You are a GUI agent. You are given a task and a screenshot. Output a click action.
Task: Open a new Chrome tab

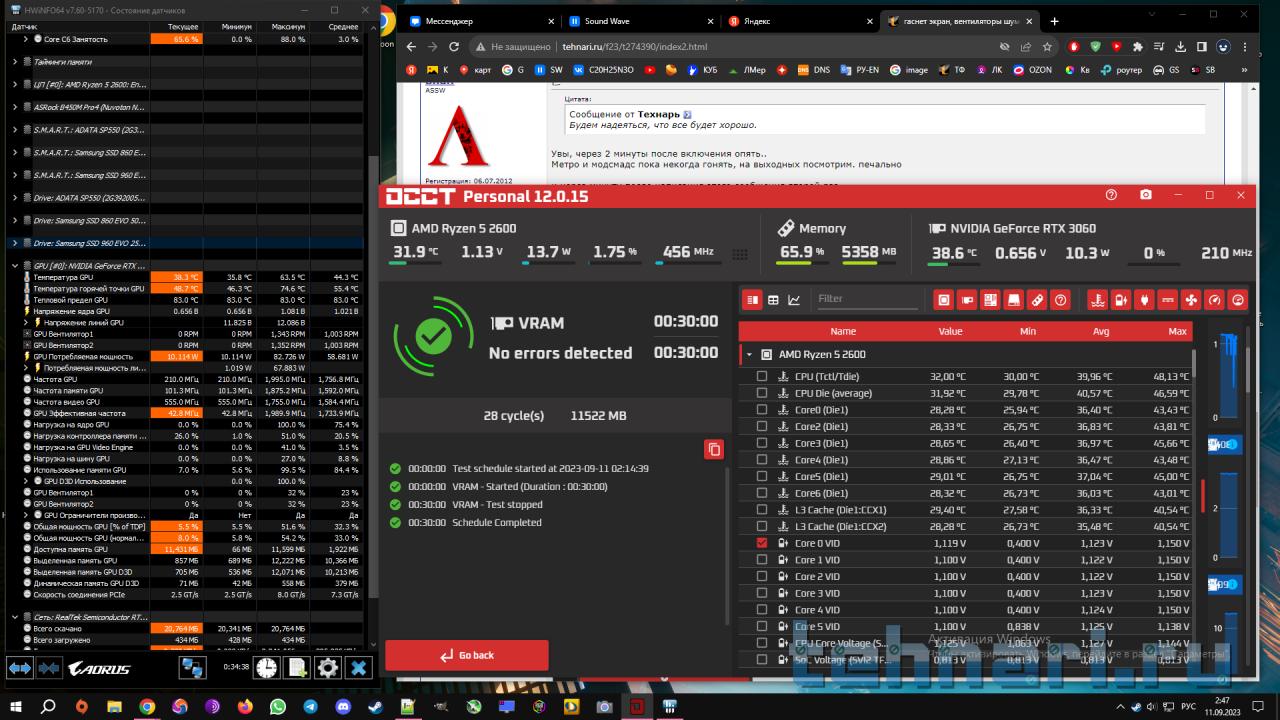(1054, 21)
